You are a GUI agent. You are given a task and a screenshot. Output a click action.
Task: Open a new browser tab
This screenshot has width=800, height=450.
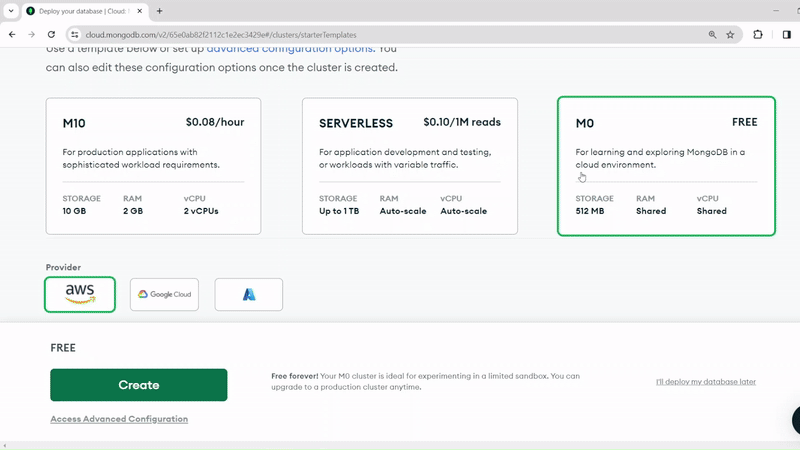coord(159,11)
